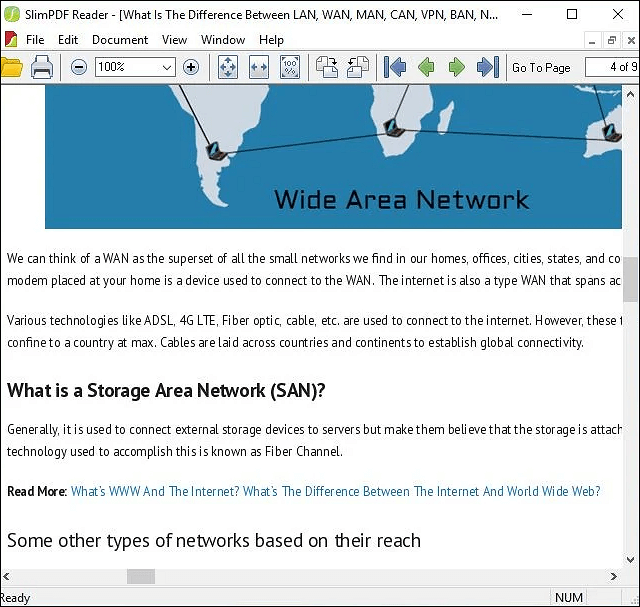The height and width of the screenshot is (607, 640).
Task: Maximize the SlimPDF Reader window
Action: coord(572,14)
